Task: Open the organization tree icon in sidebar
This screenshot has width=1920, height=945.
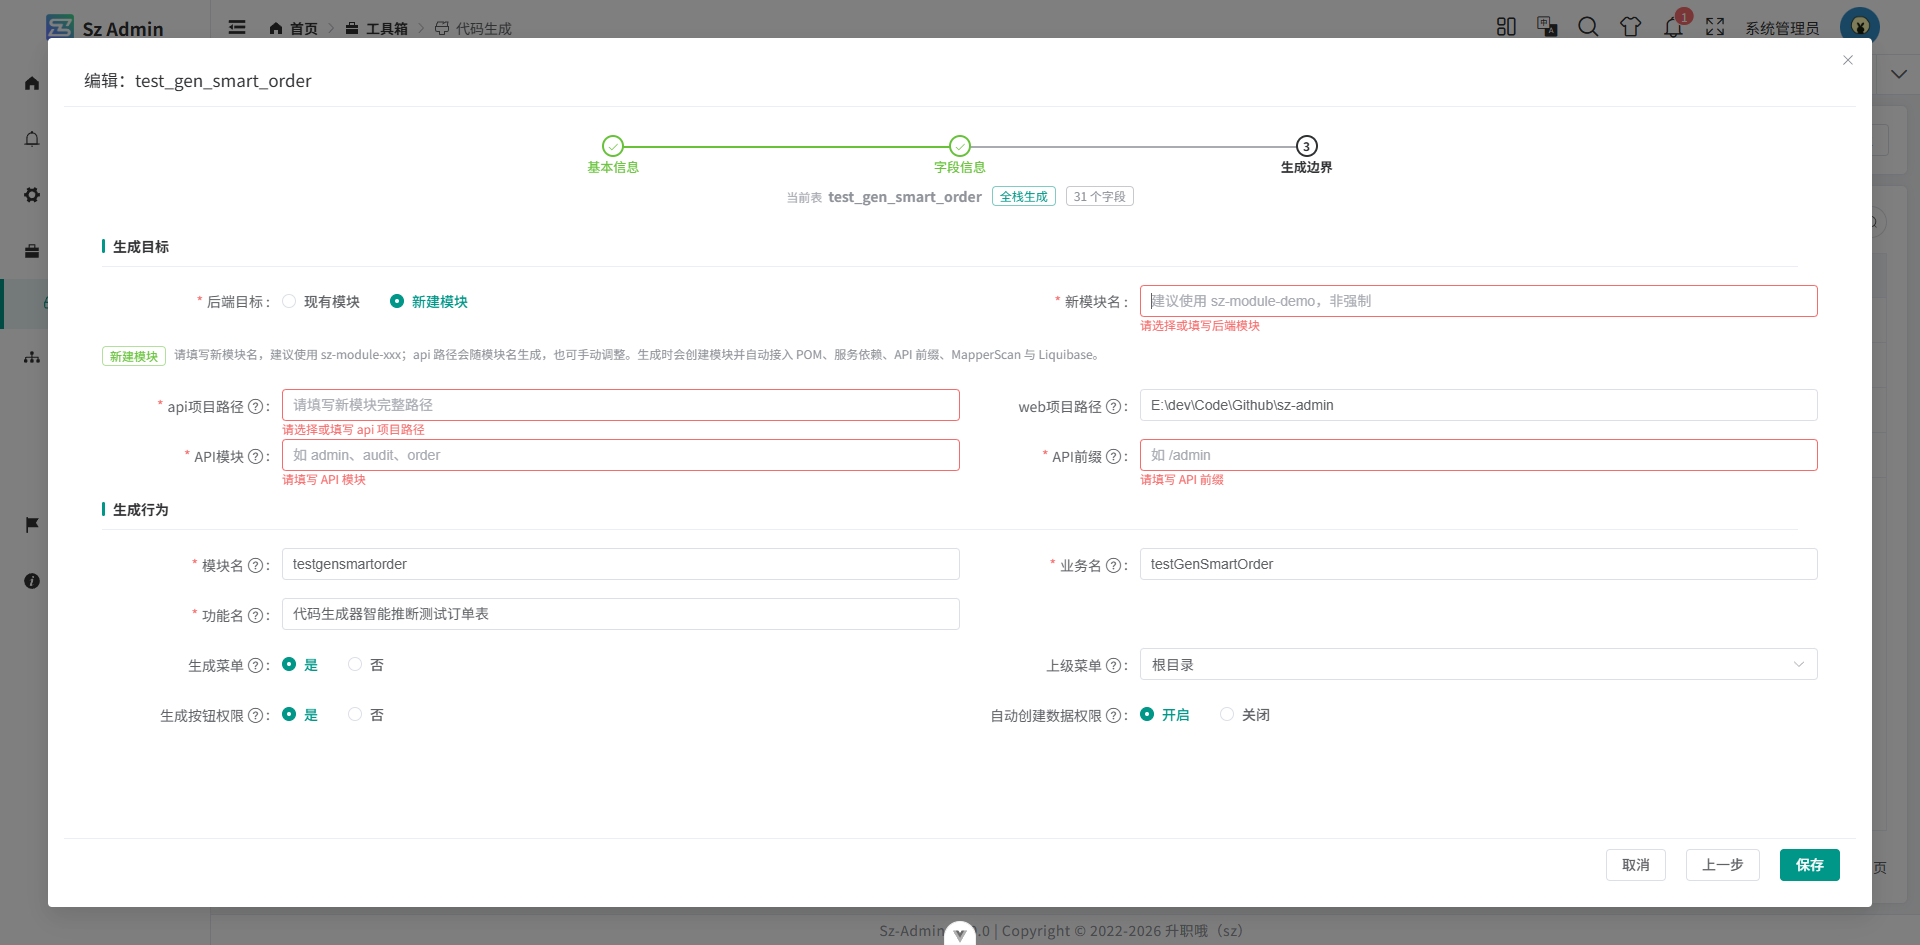Action: [32, 357]
